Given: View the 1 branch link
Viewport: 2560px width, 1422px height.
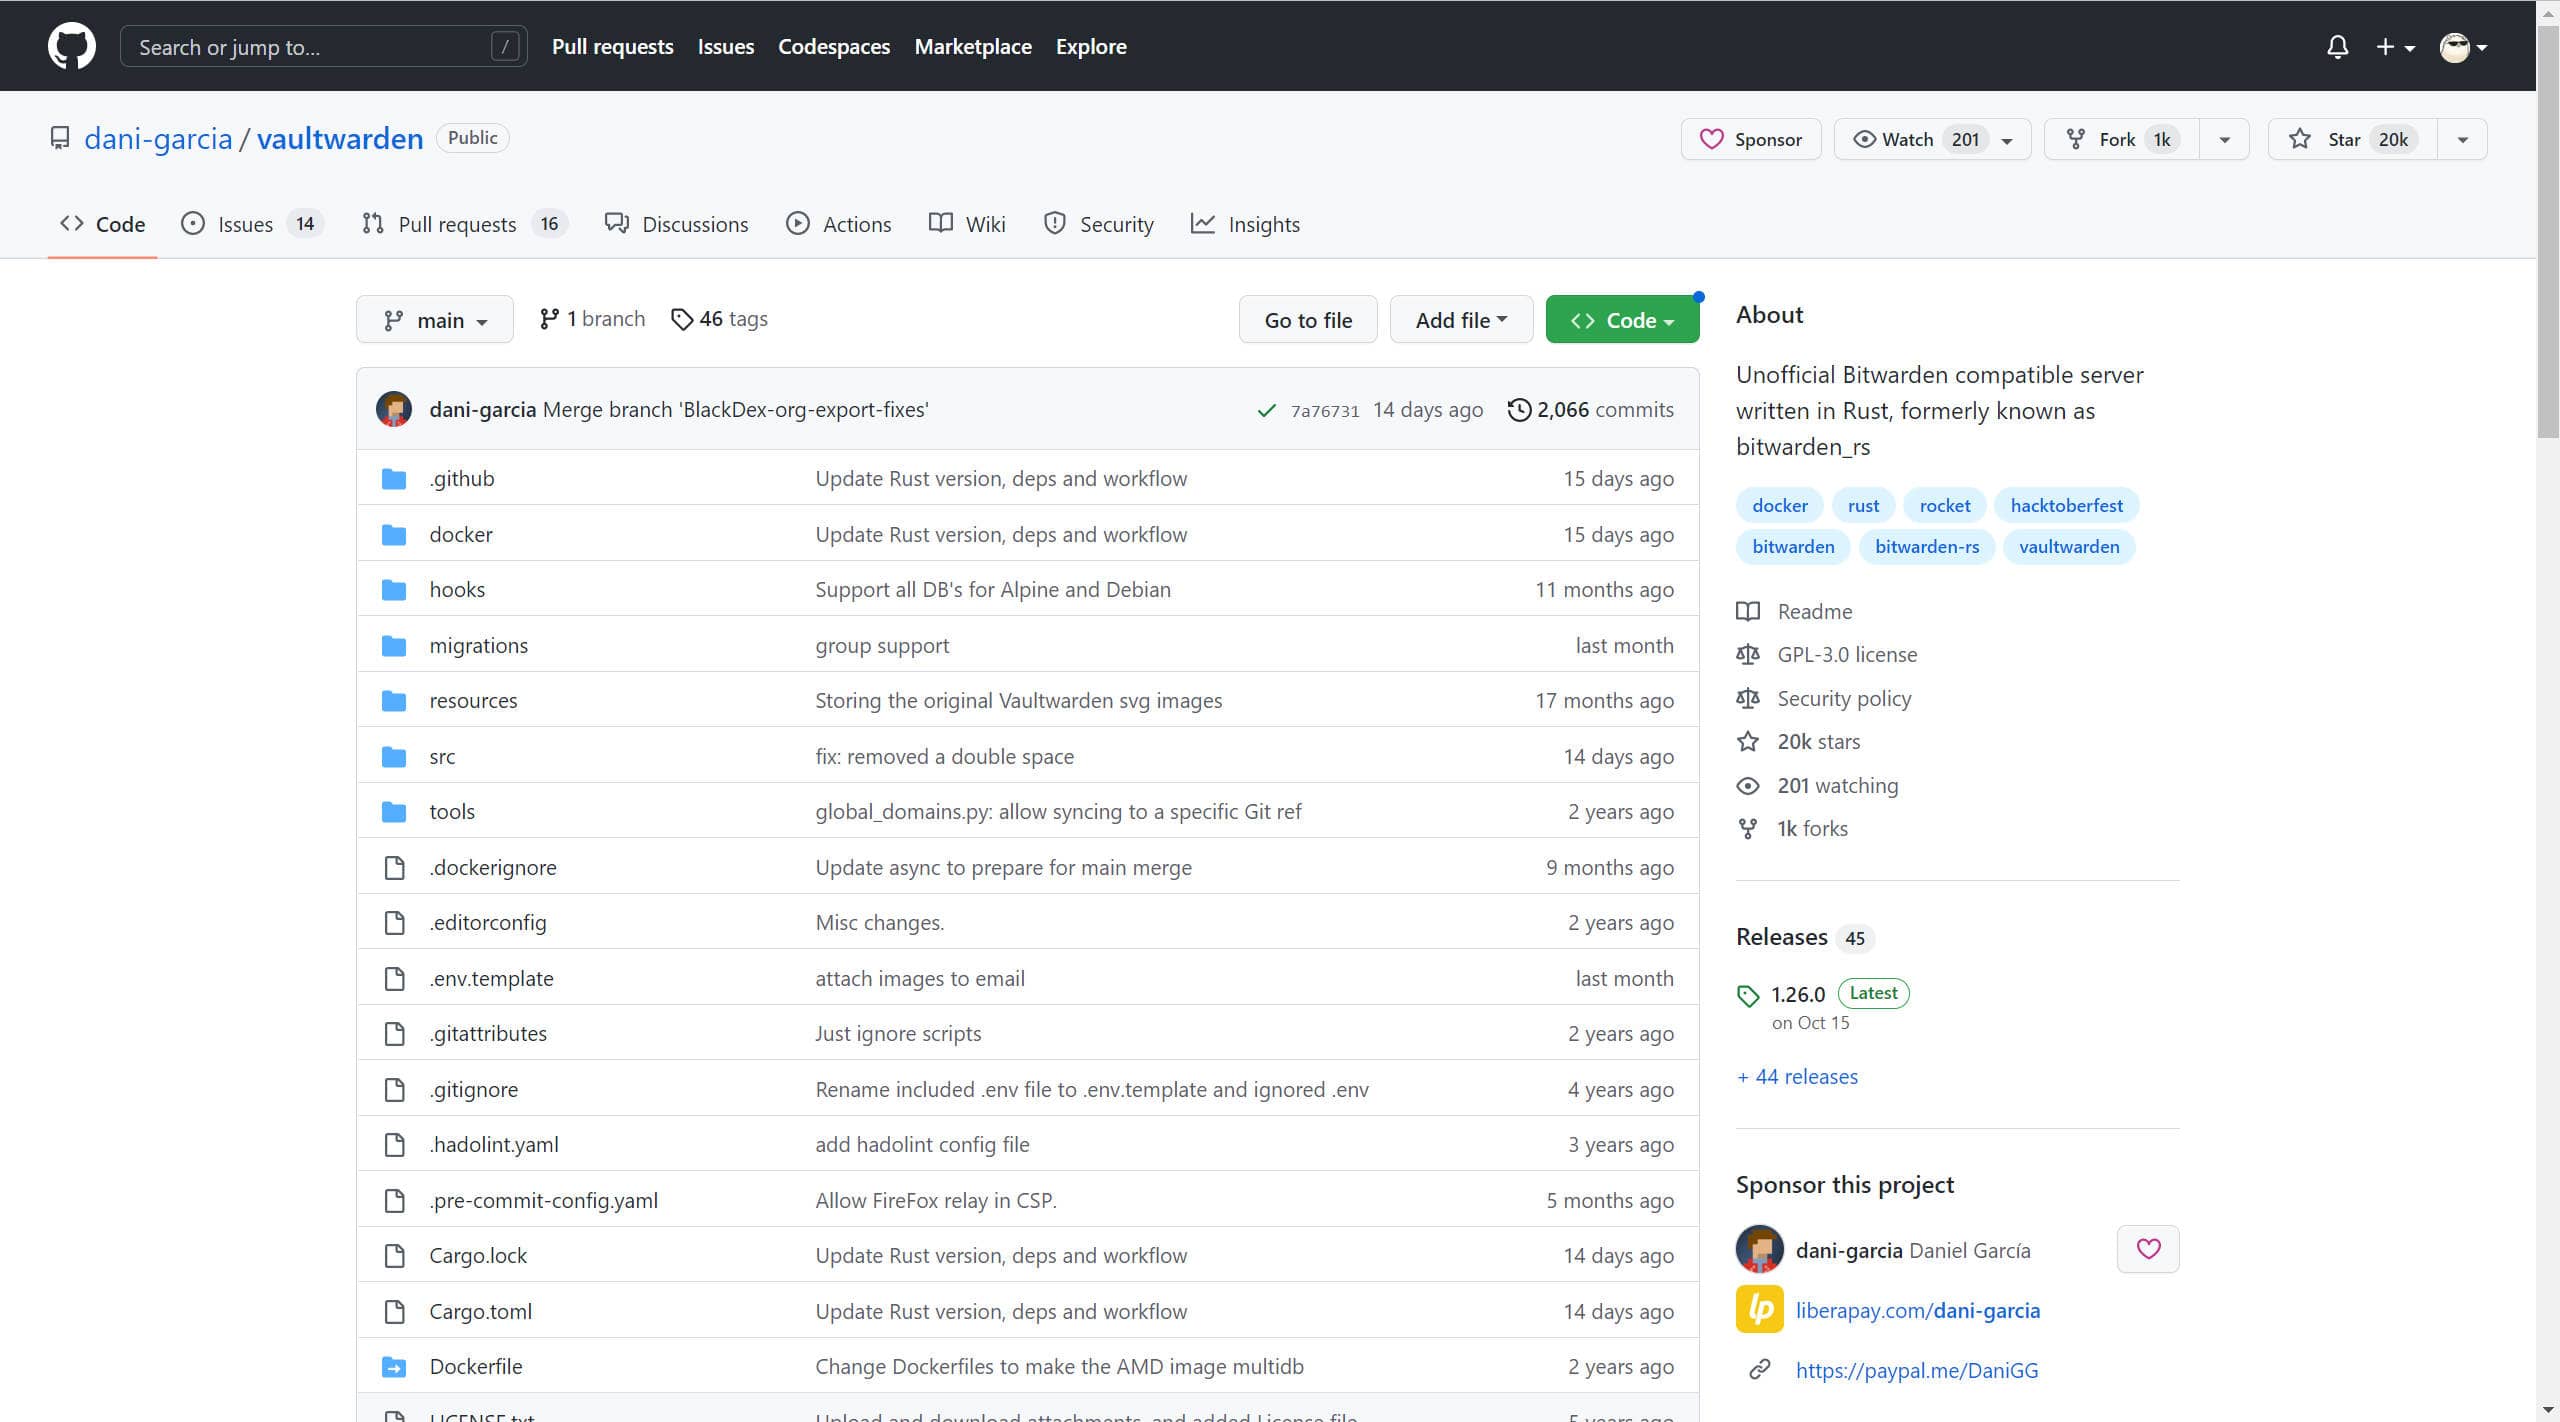Looking at the screenshot, I should (x=592, y=319).
